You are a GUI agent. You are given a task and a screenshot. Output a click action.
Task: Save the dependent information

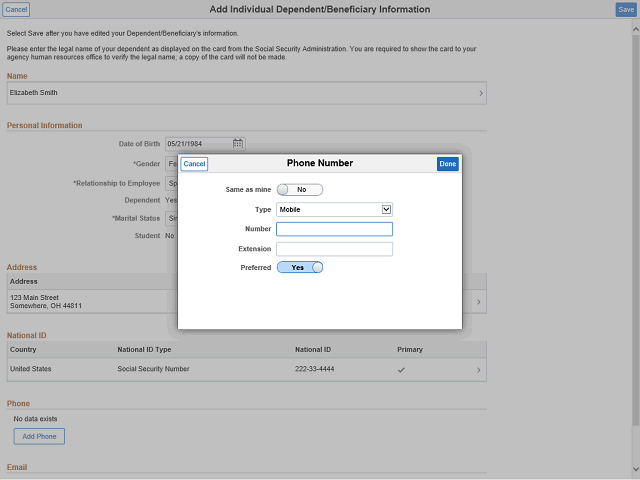click(x=626, y=9)
